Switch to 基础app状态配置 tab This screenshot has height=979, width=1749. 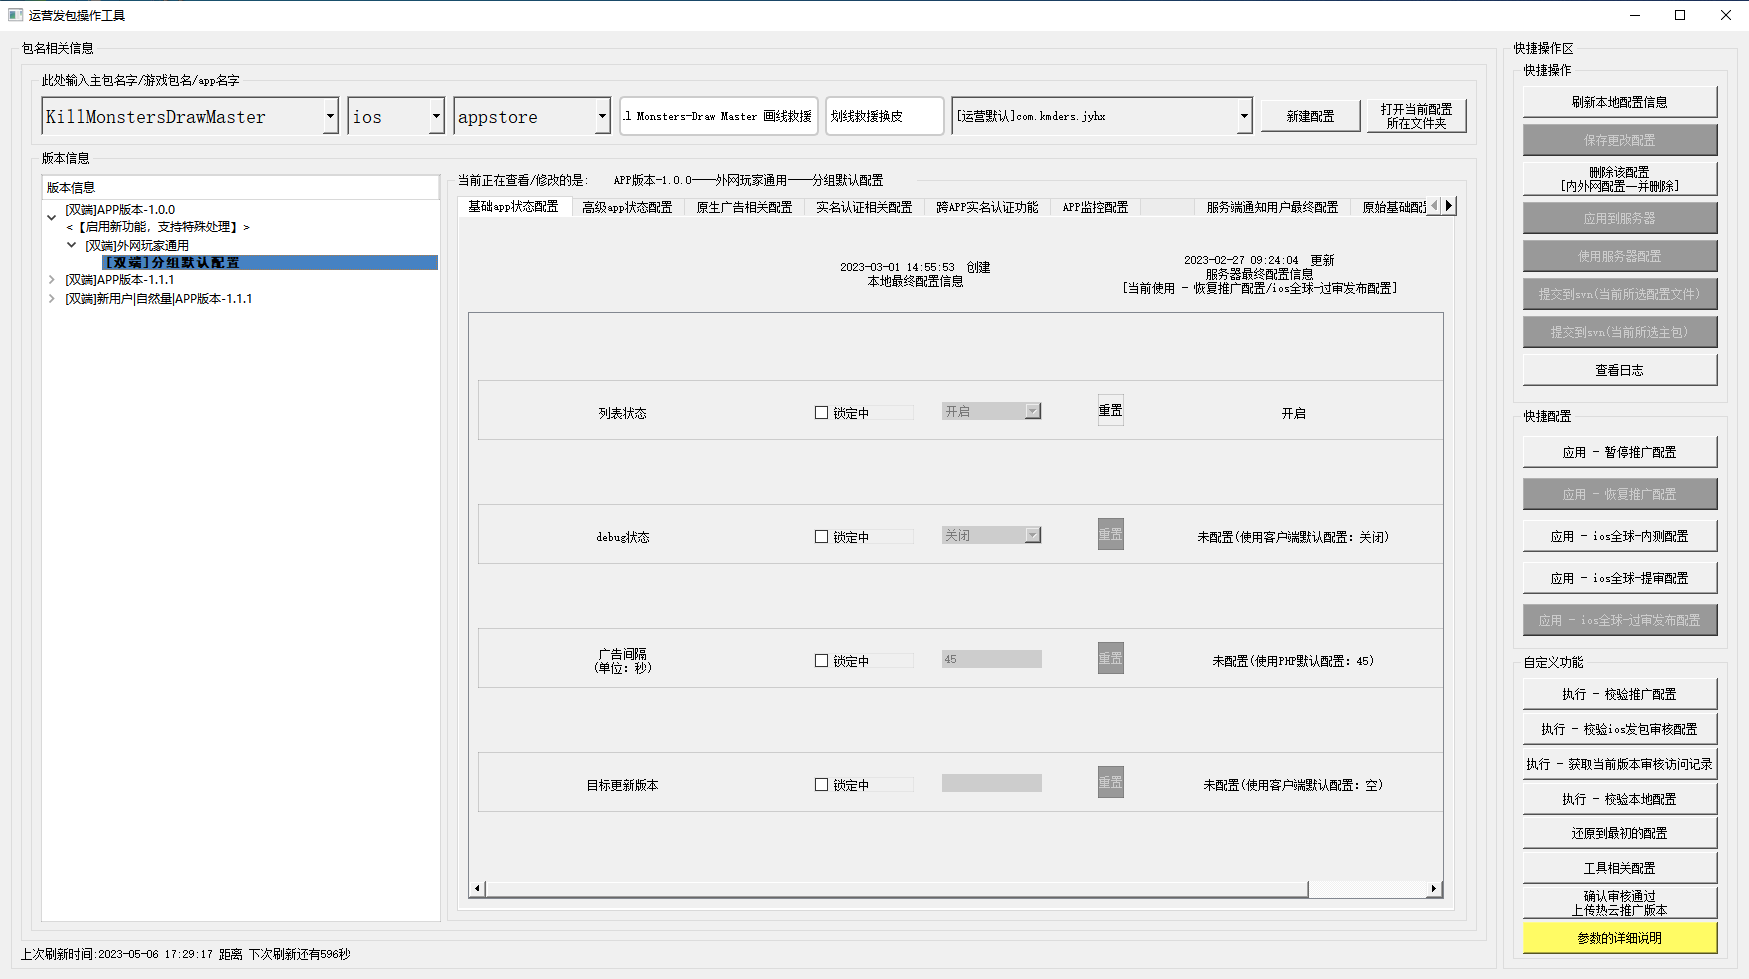pos(514,206)
